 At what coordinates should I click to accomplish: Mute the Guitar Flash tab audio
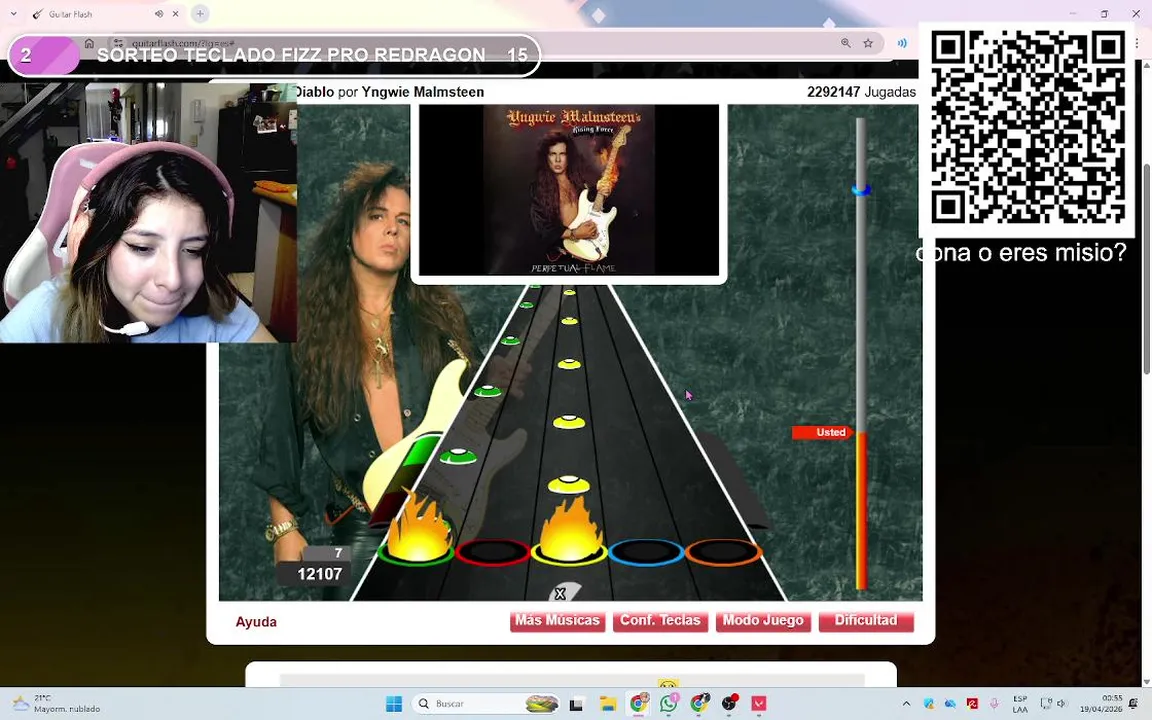[x=159, y=14]
